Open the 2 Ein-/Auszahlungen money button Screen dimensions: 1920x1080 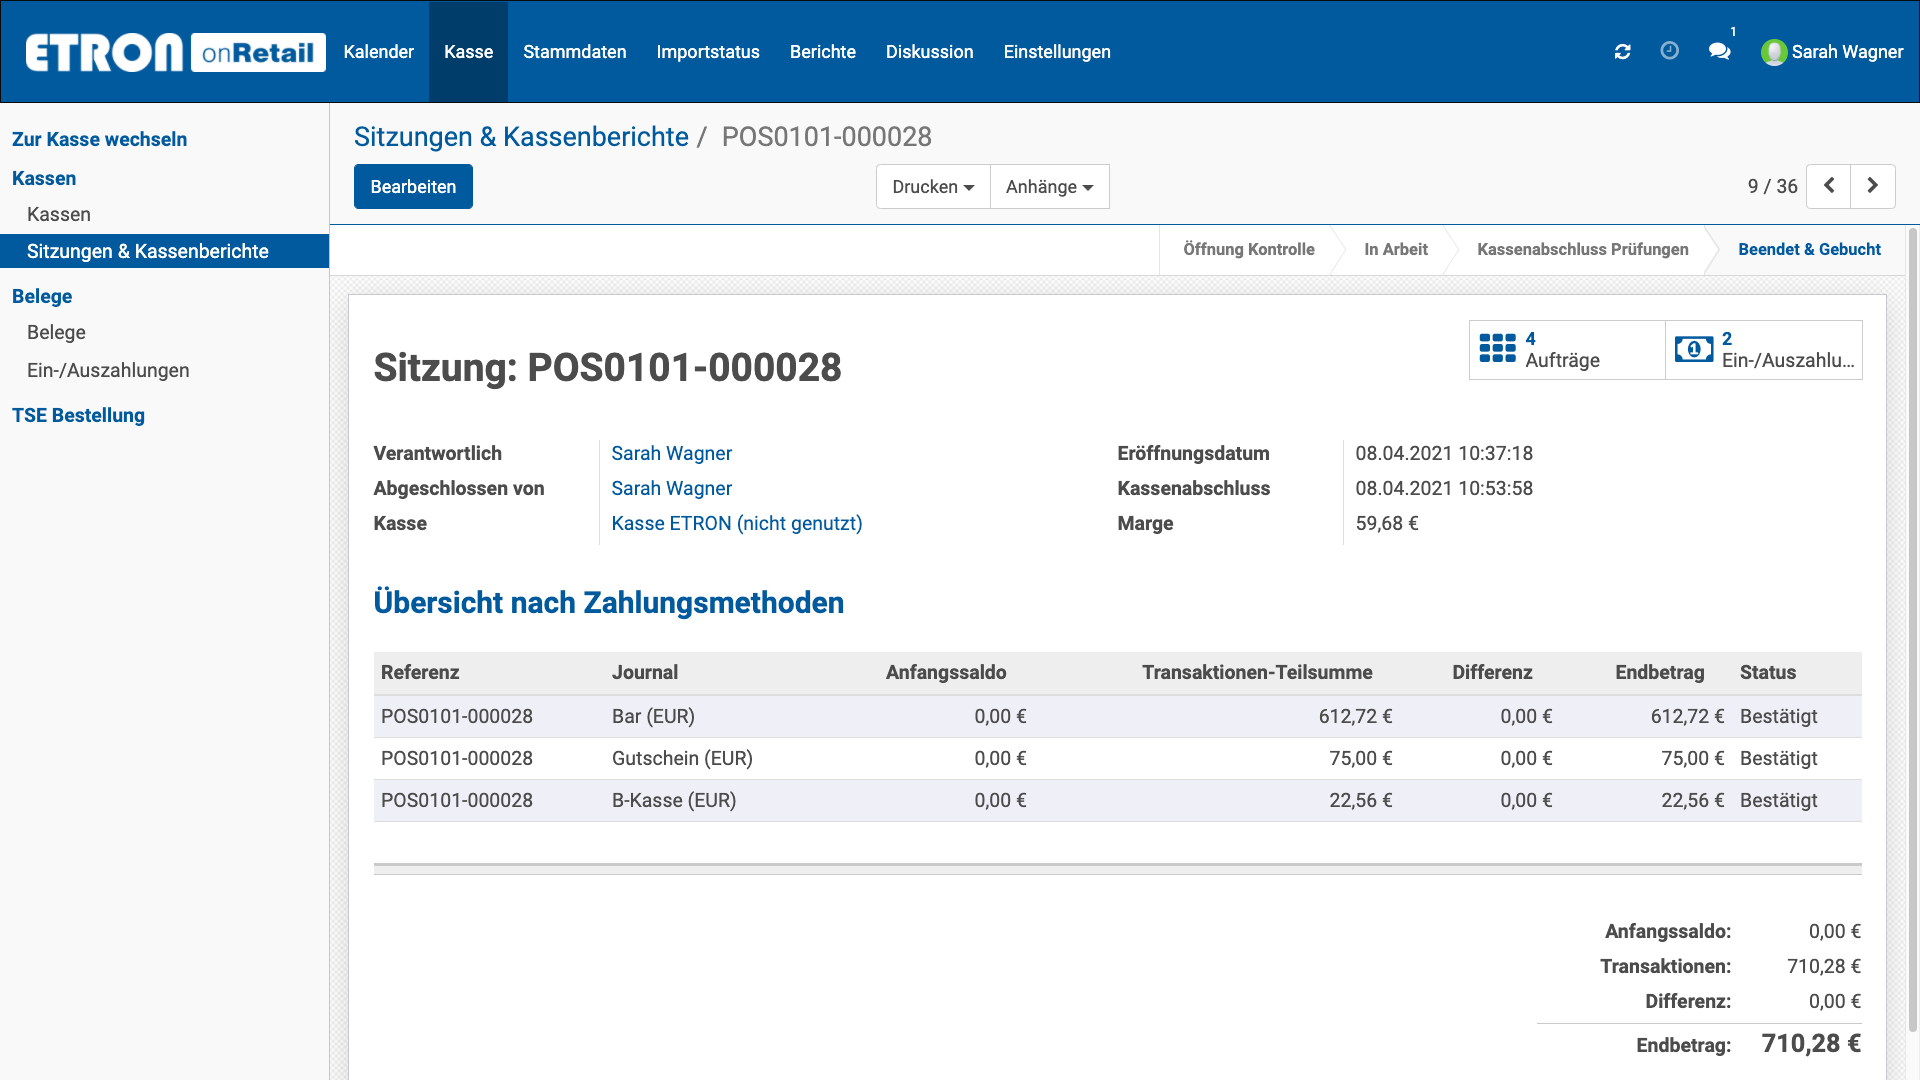(x=1764, y=350)
